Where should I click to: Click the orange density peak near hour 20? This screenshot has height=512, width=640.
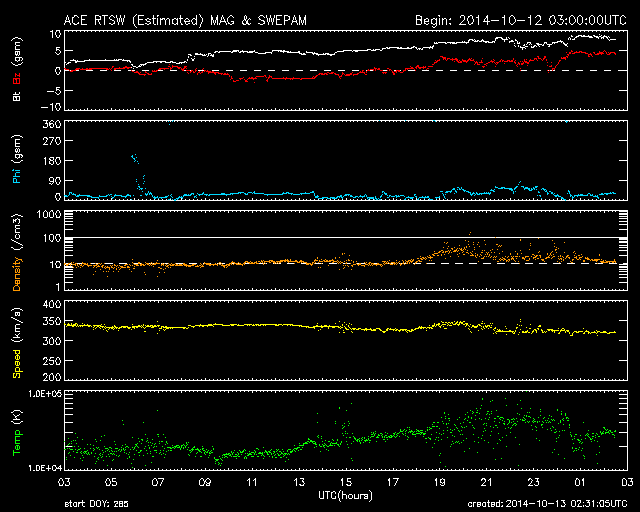470,234
